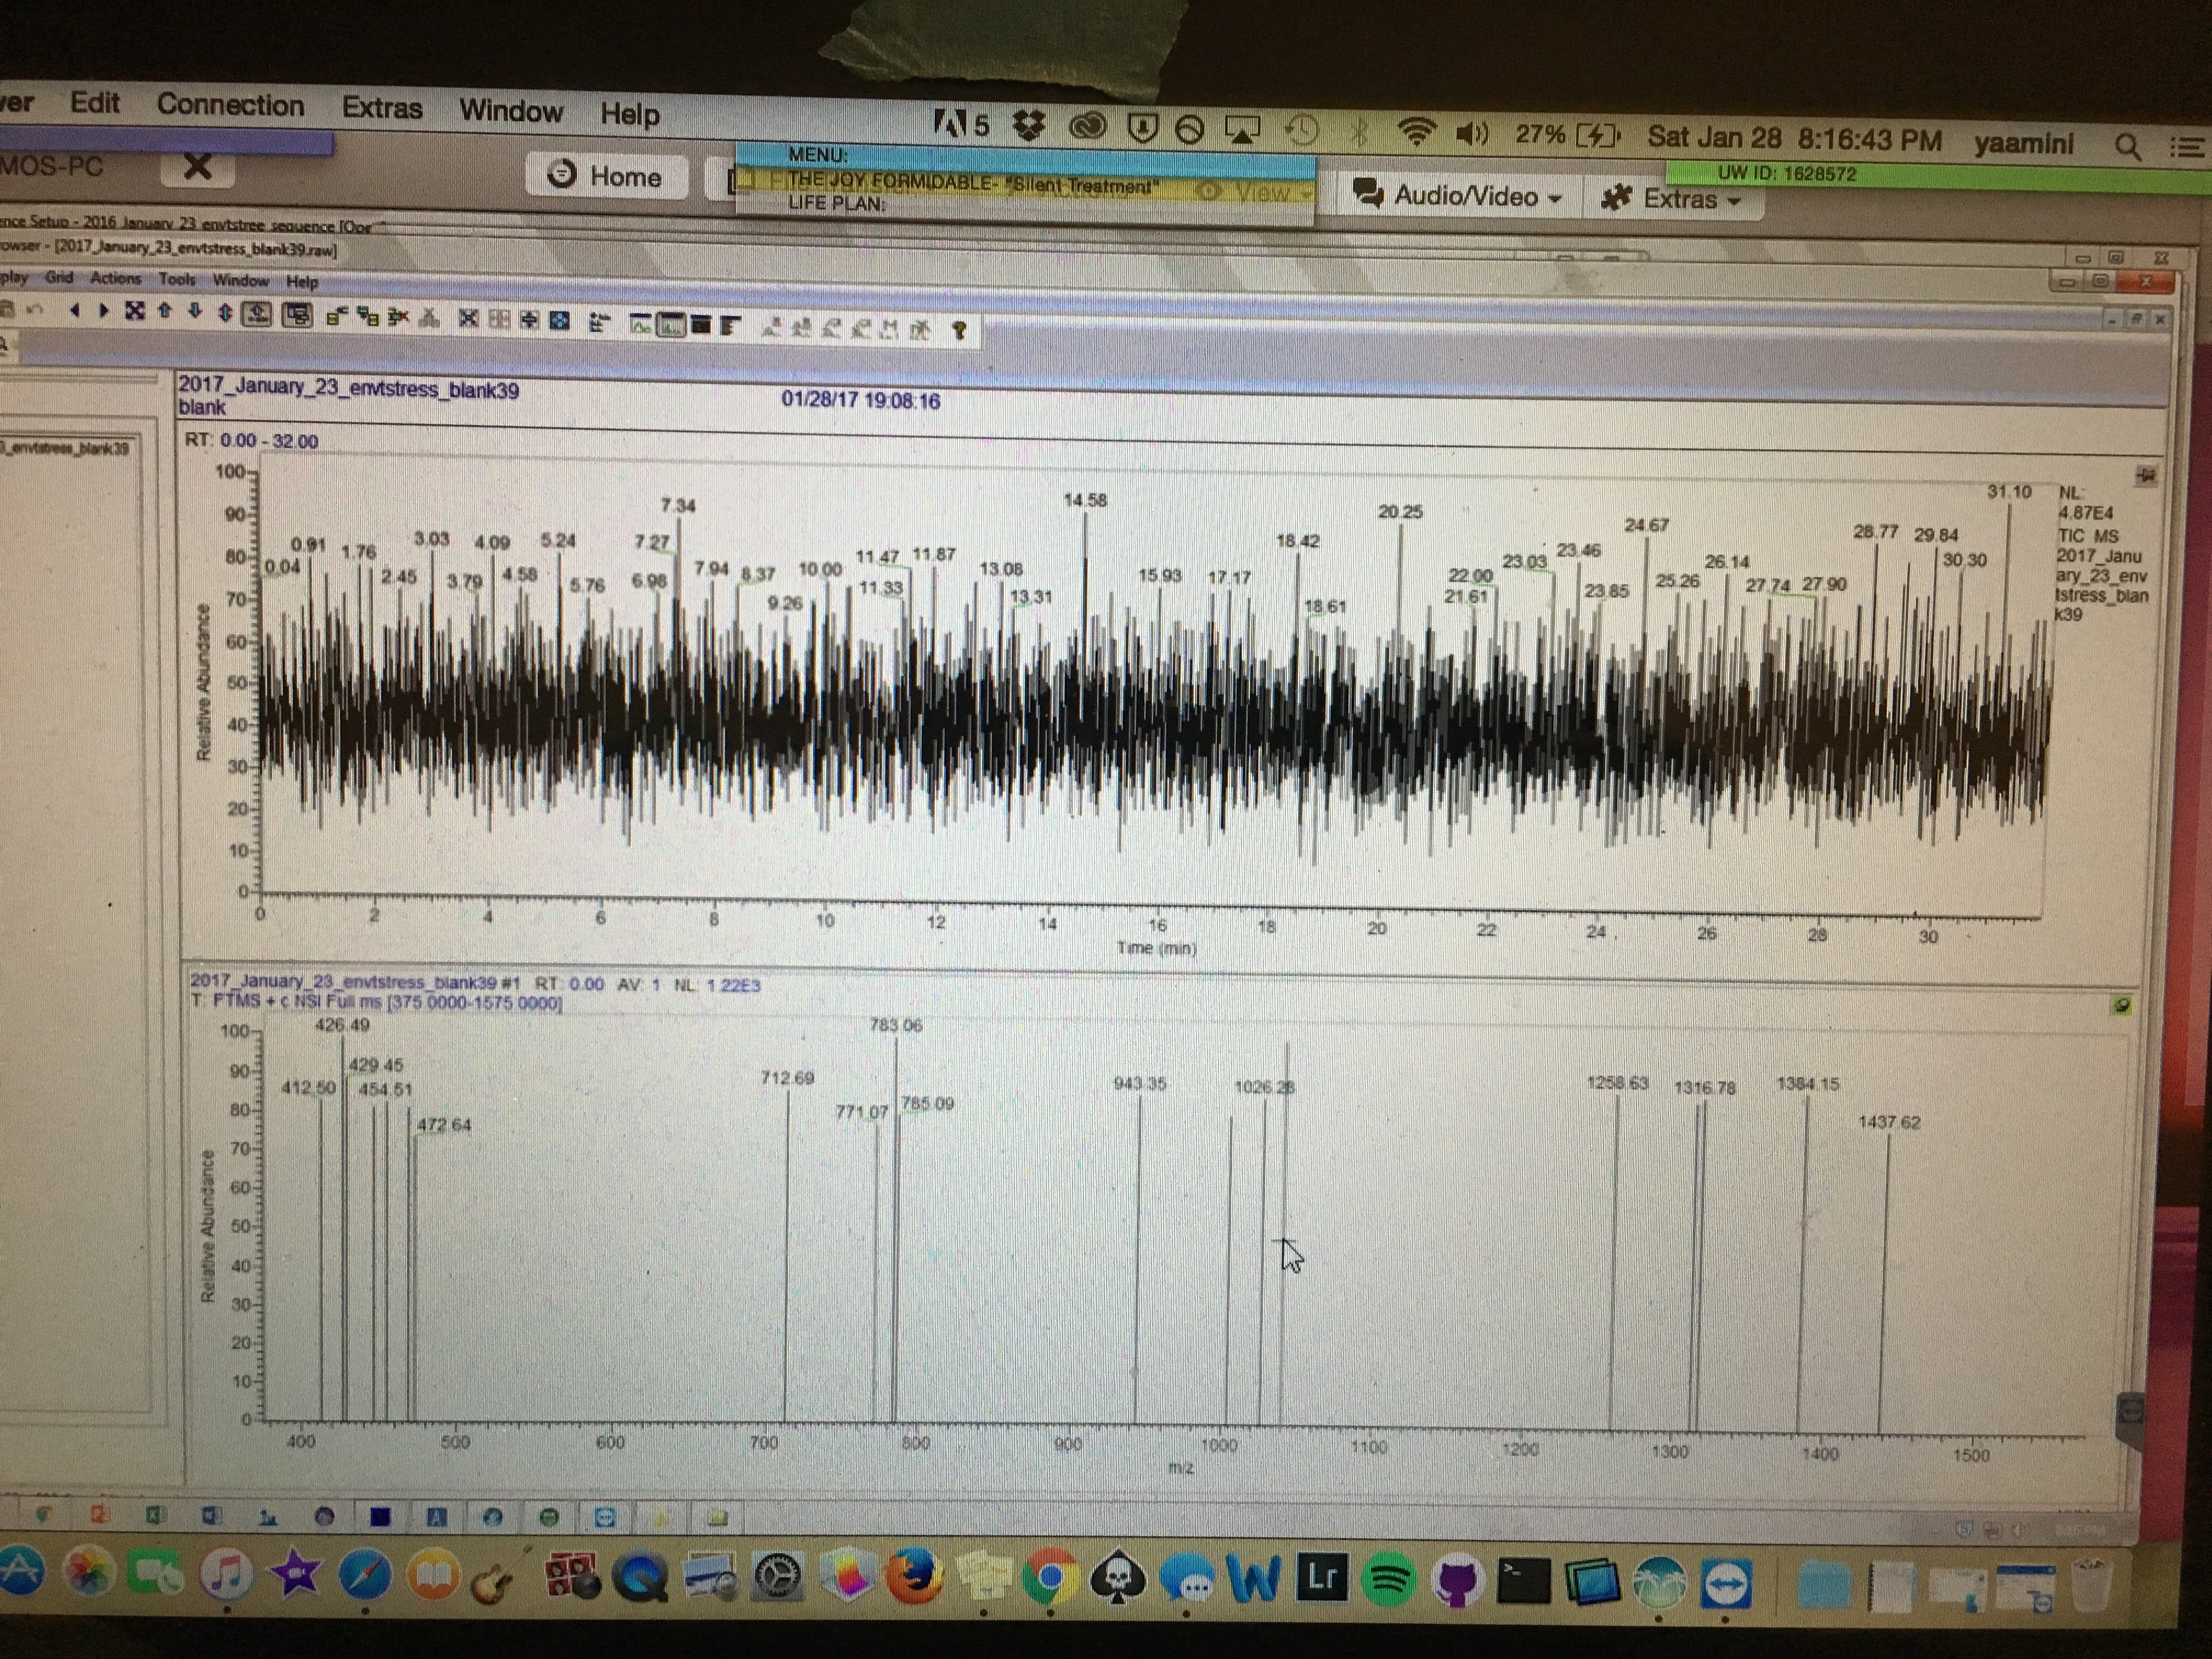Close the MOS-PC session tab
The height and width of the screenshot is (1659, 2212).
click(x=198, y=166)
